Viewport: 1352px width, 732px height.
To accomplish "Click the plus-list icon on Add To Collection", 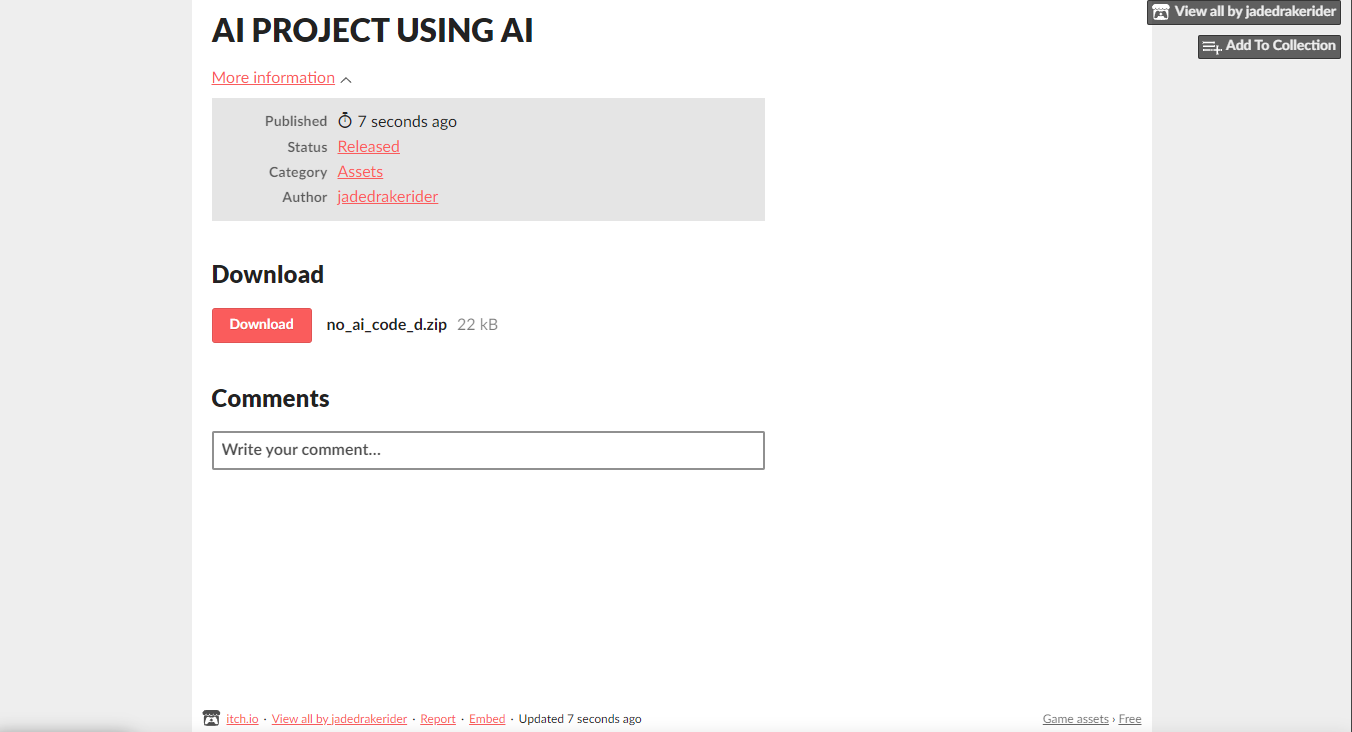I will coord(1211,46).
